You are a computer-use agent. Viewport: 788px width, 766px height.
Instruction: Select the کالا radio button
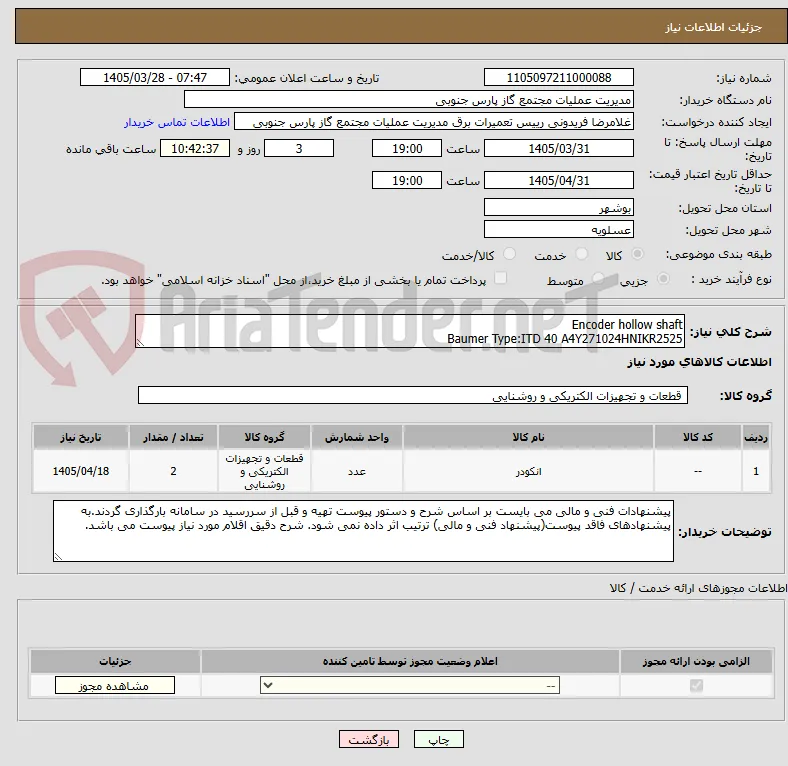[x=637, y=254]
